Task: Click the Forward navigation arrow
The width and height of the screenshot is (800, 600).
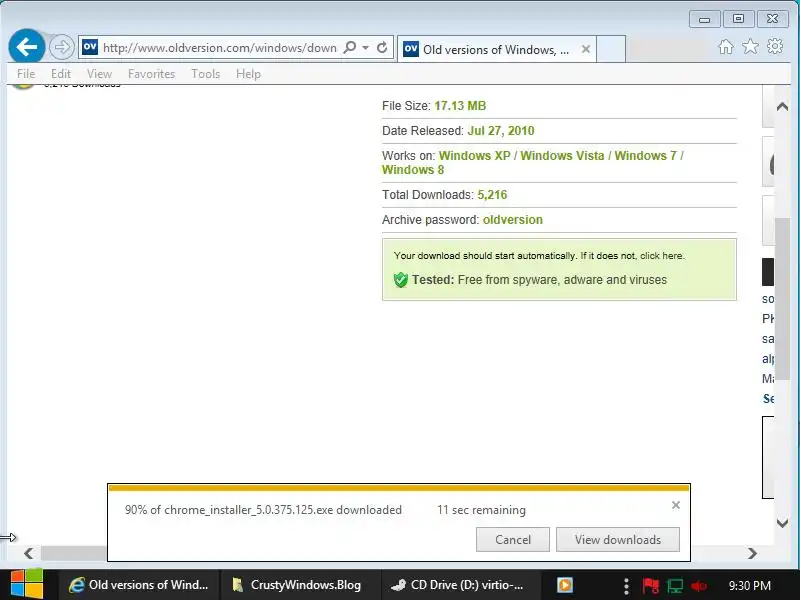Action: 62,47
